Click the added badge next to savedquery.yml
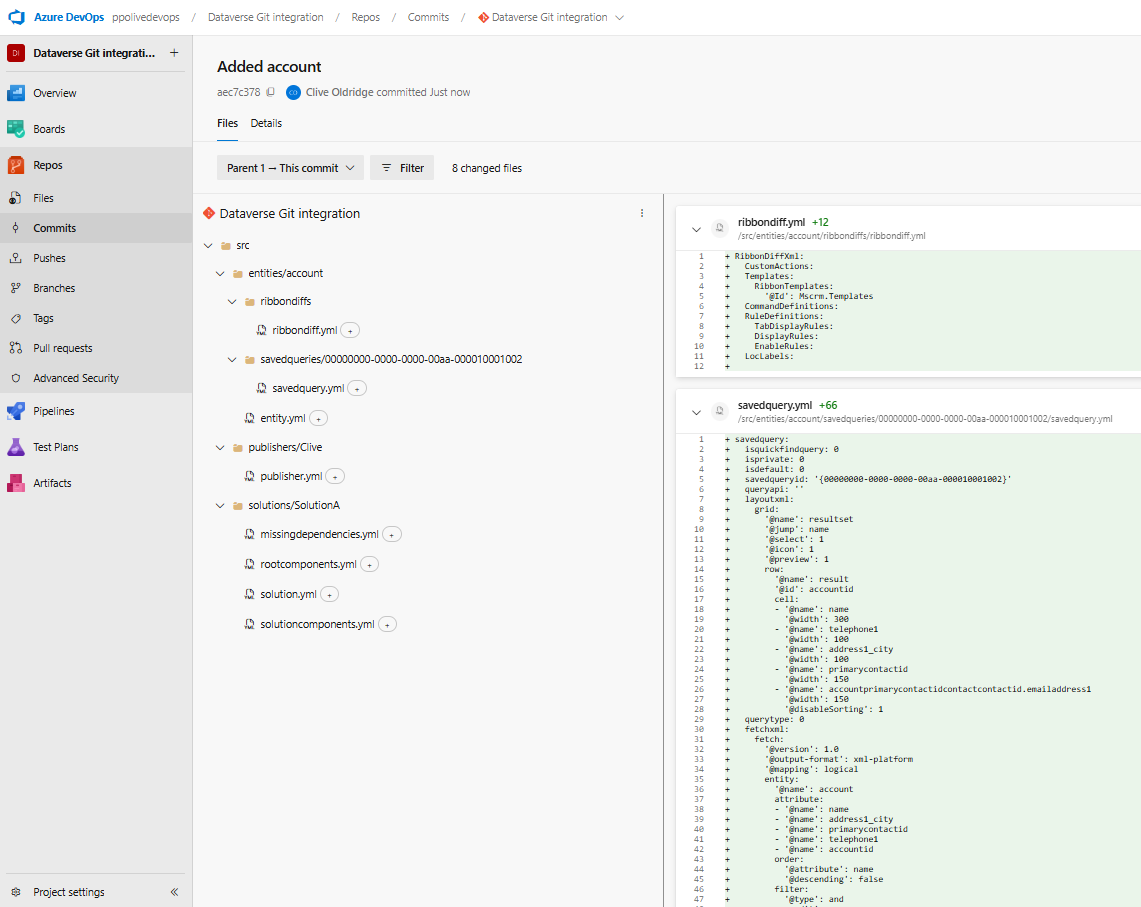This screenshot has width=1141, height=907. tap(357, 389)
